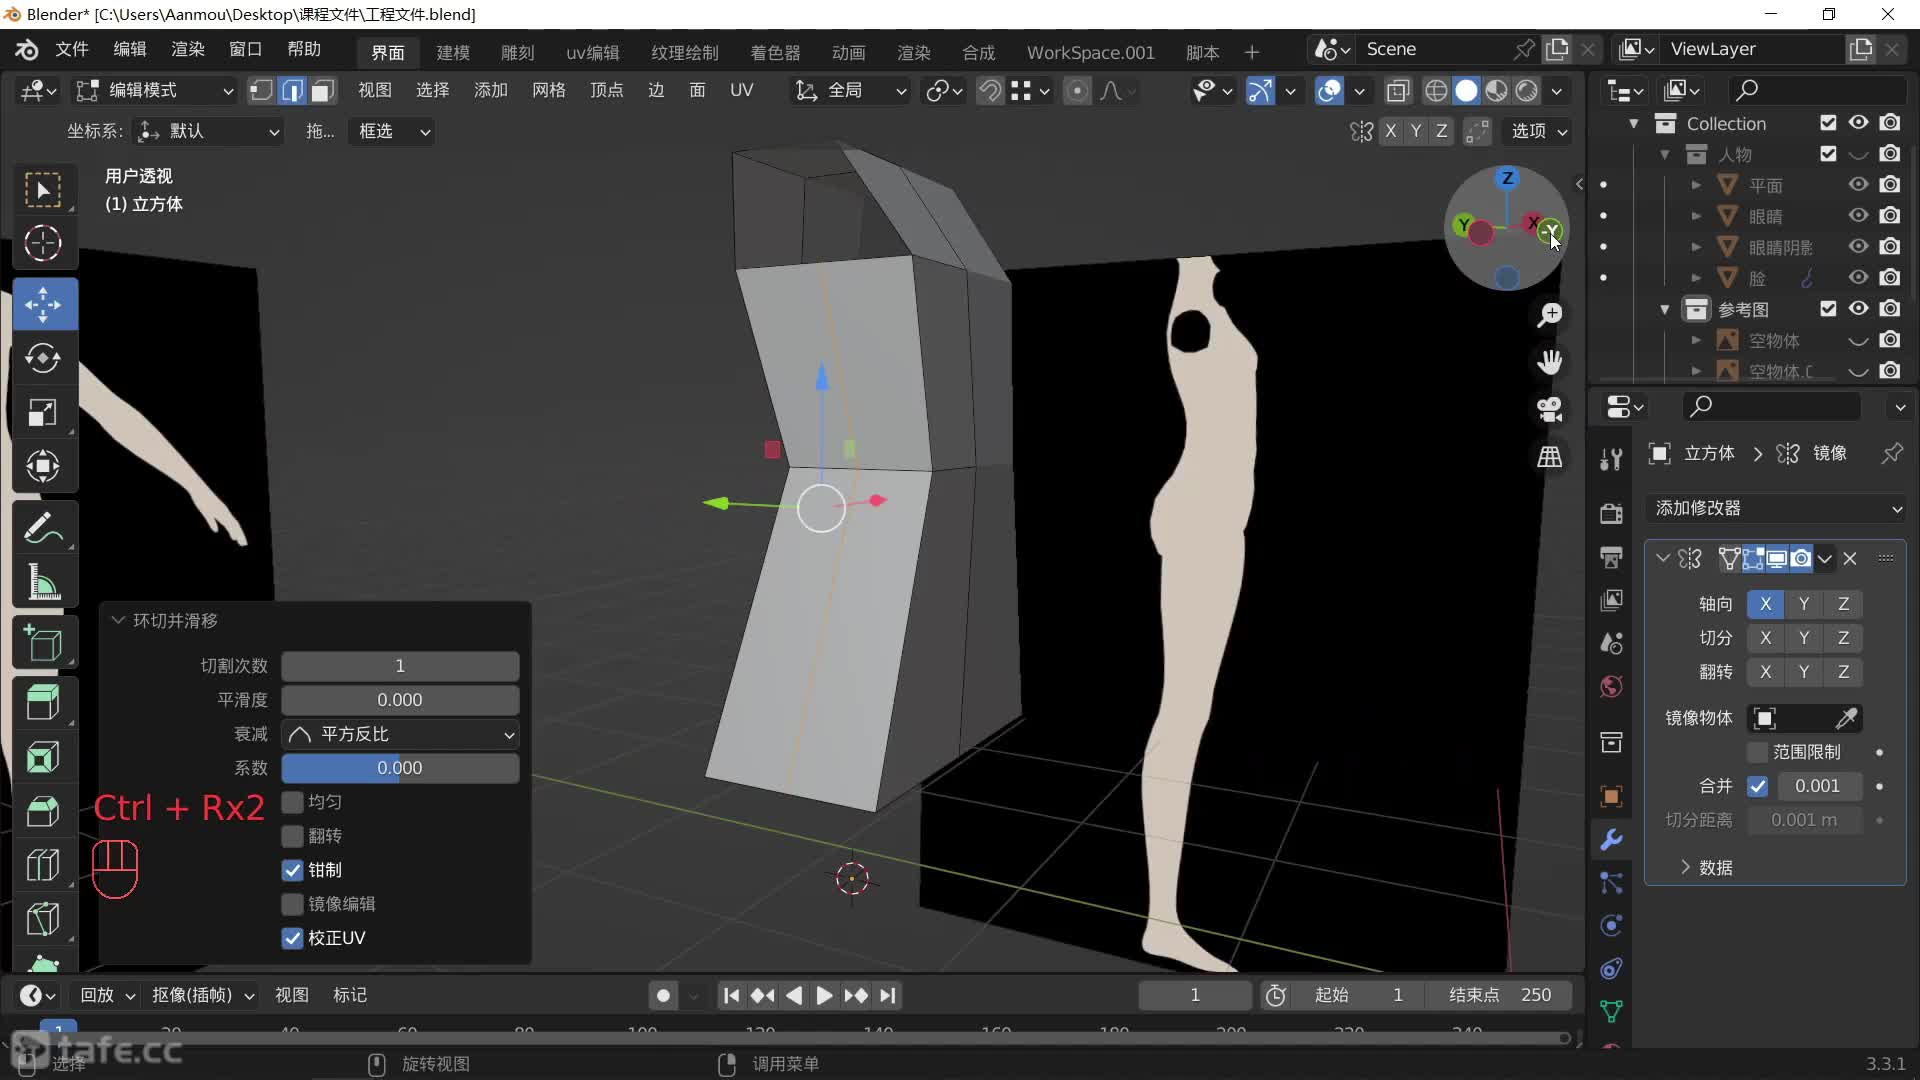Image resolution: width=1920 pixels, height=1080 pixels.
Task: Select the Add Cube tool
Action: (x=43, y=643)
